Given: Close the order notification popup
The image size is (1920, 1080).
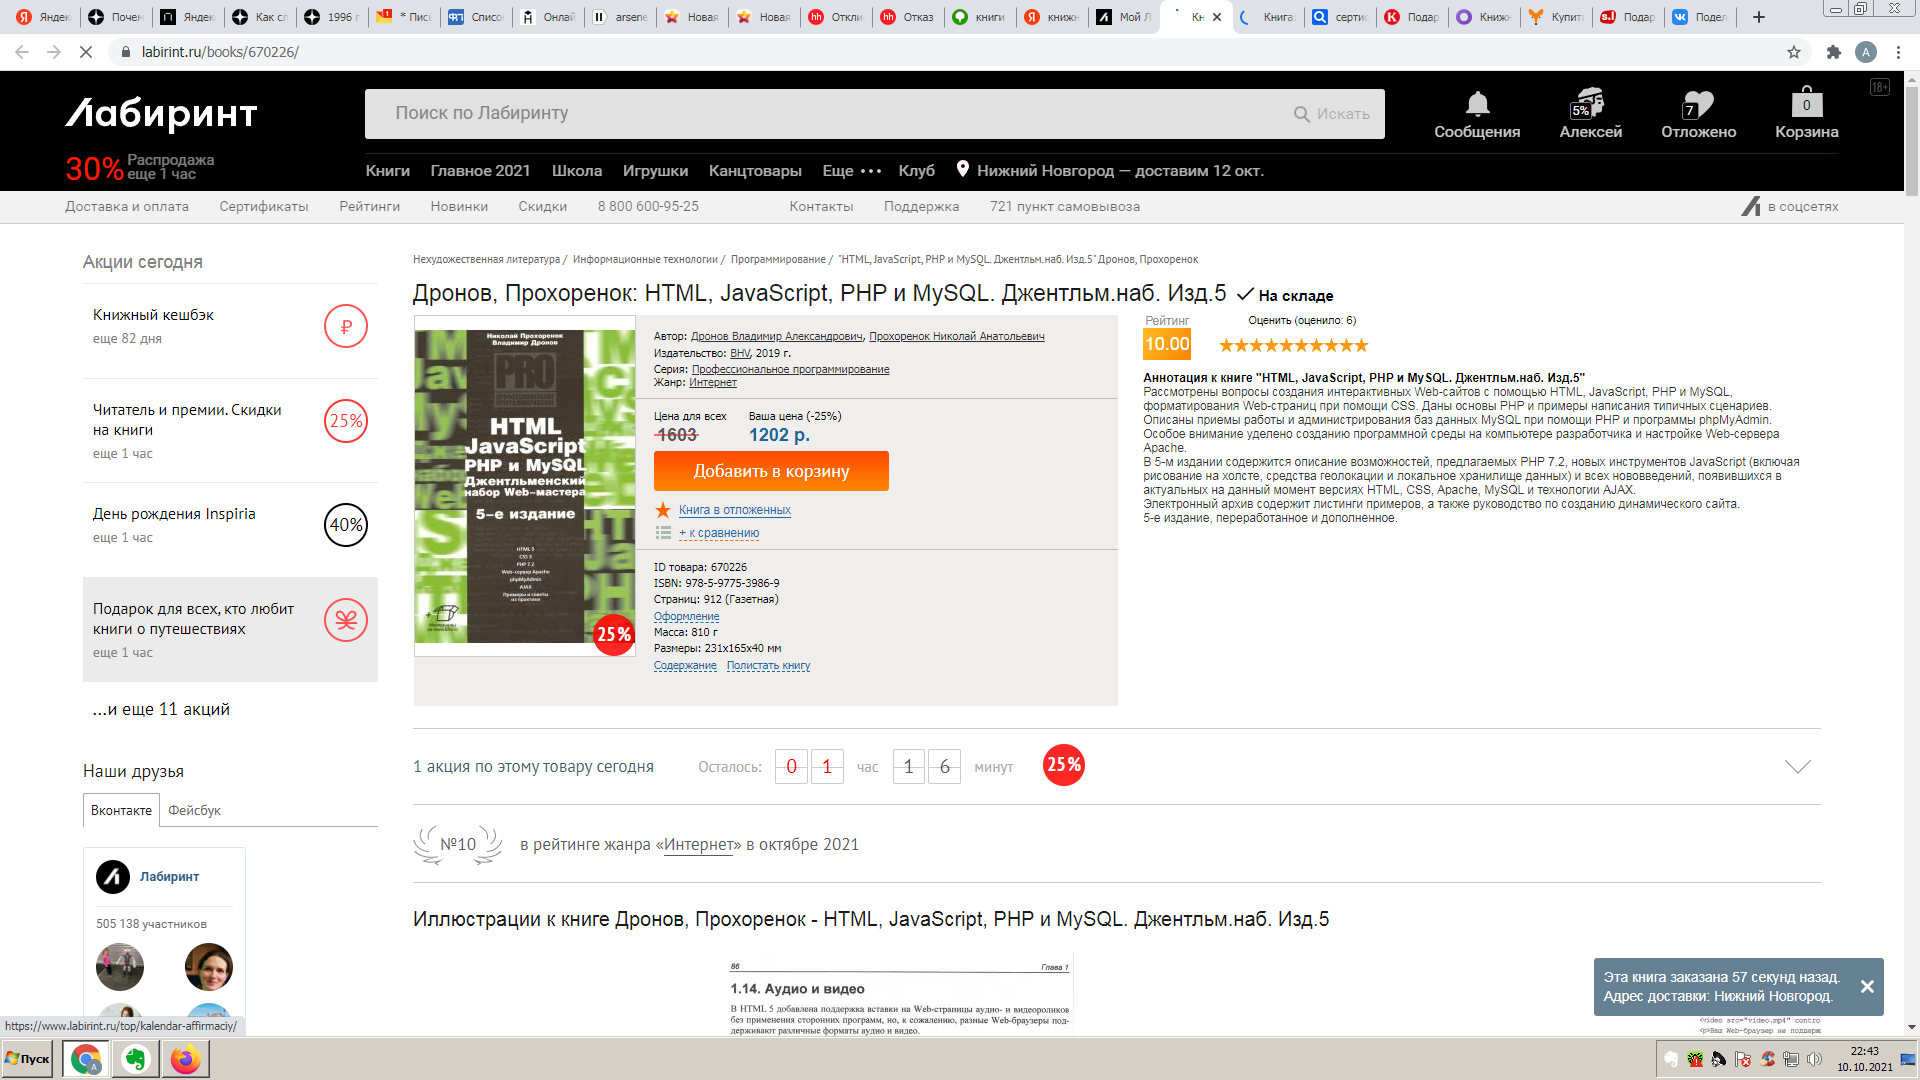Looking at the screenshot, I should click(x=1866, y=987).
